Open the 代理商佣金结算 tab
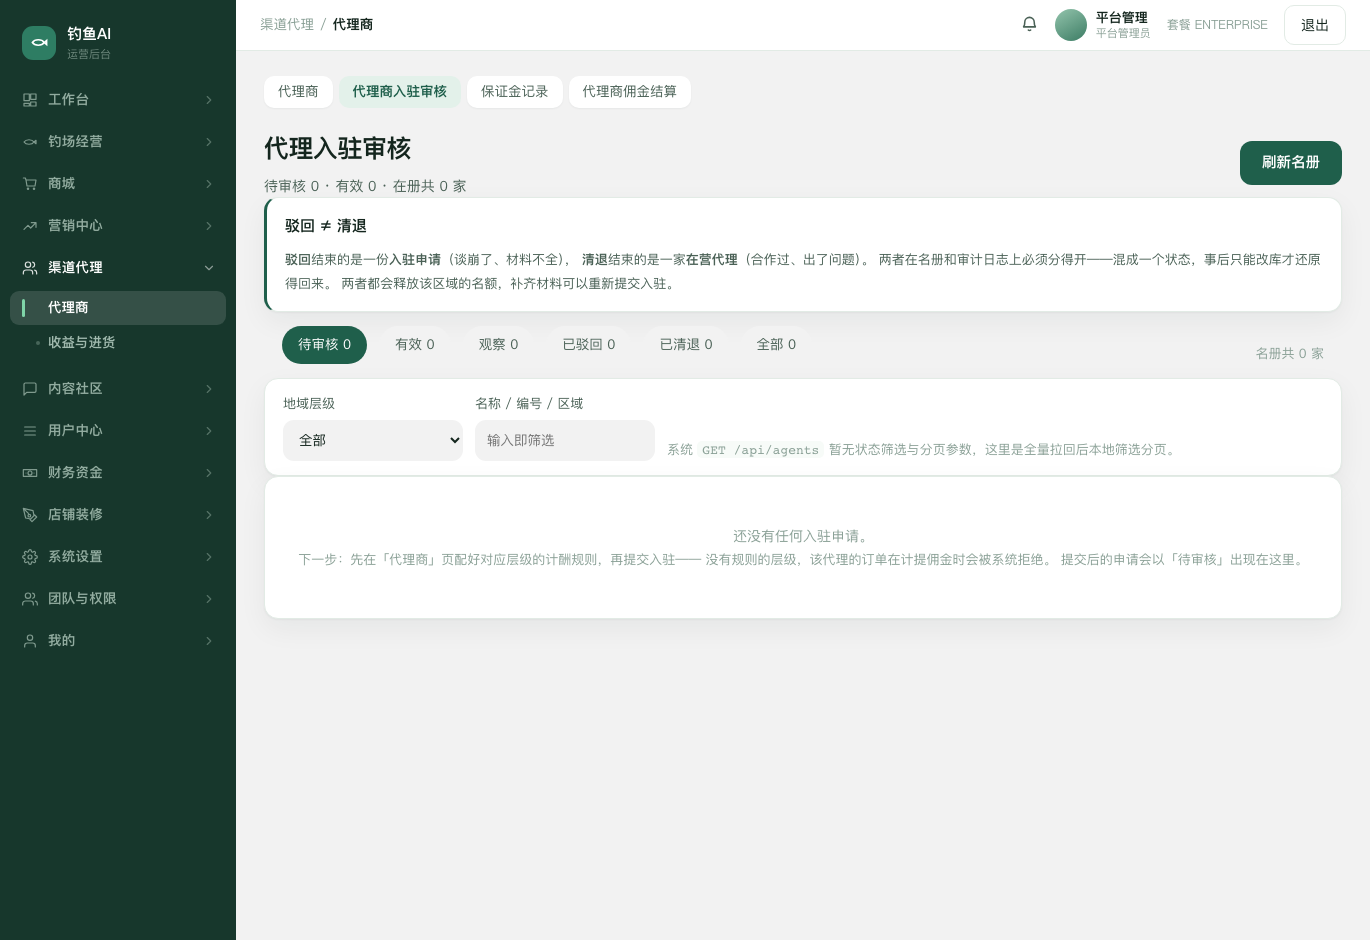 tap(630, 92)
